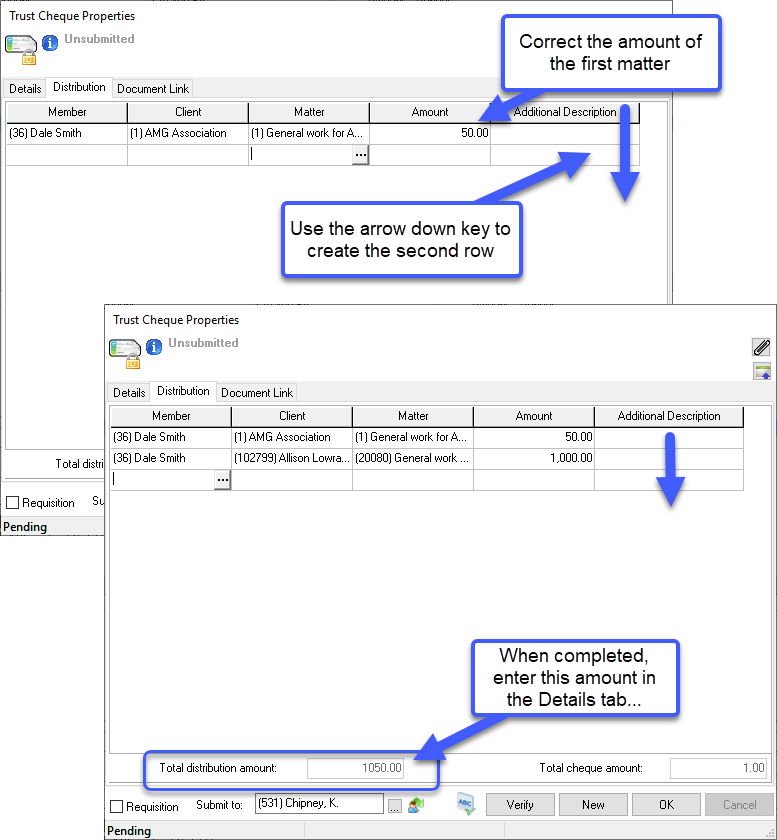Click the OK button
The width and height of the screenshot is (777, 840).
point(667,805)
